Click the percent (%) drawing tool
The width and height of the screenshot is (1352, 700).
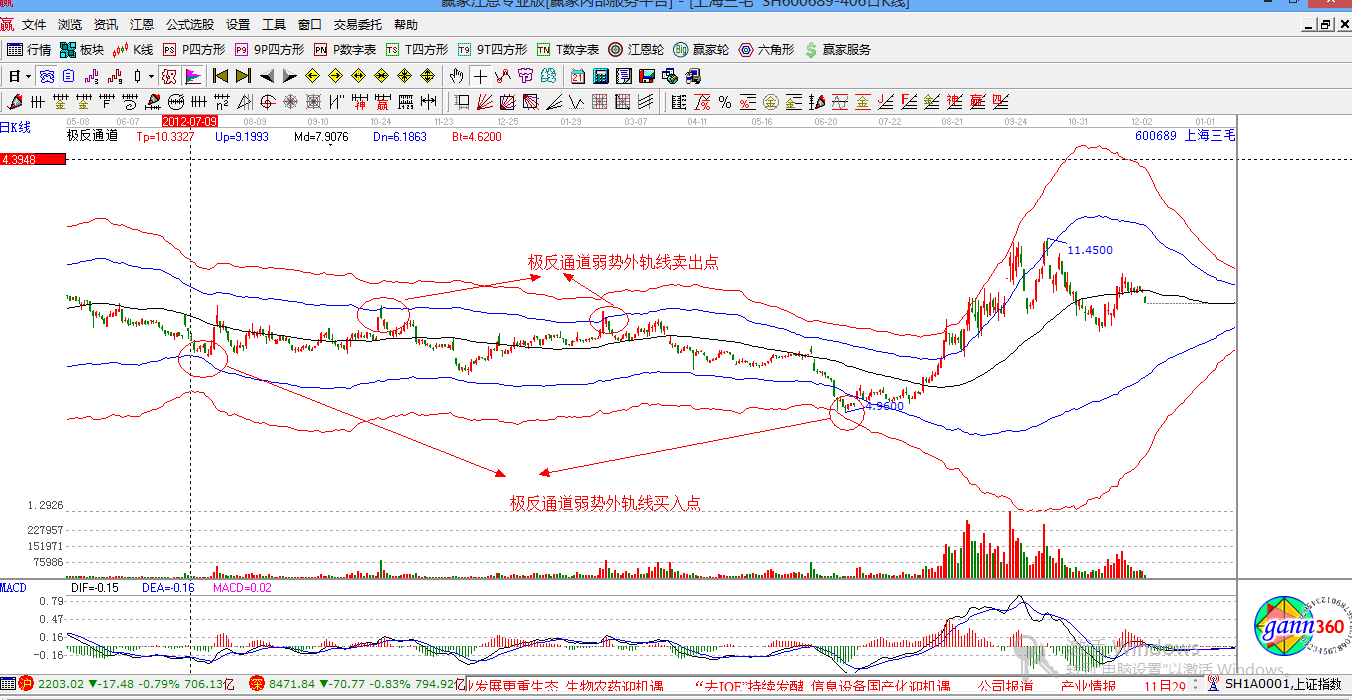724,101
